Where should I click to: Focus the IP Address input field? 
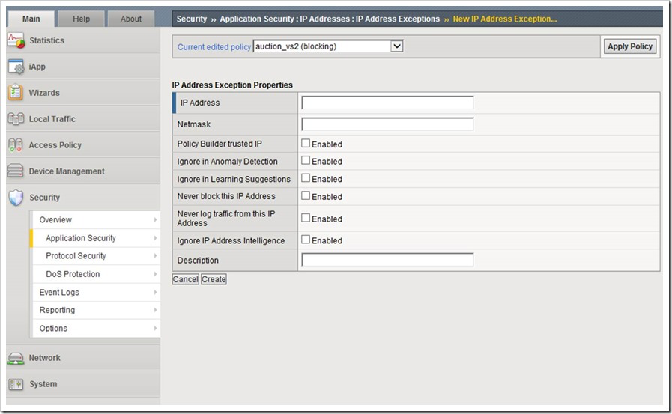click(x=387, y=103)
